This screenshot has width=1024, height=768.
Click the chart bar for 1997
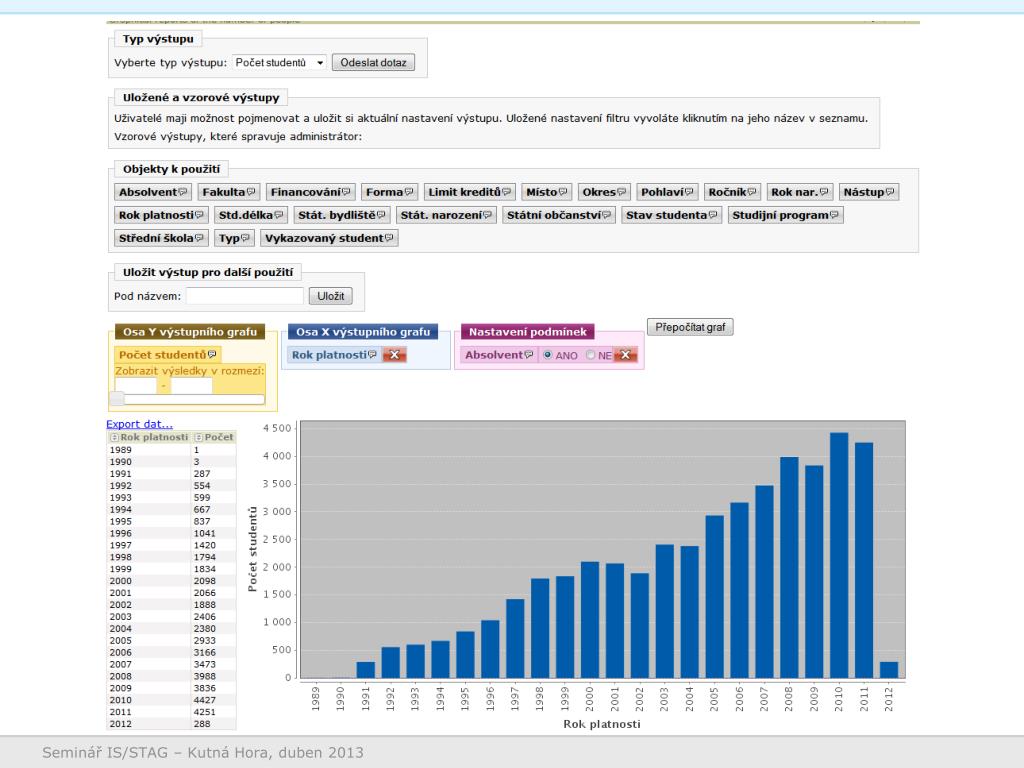[x=515, y=638]
